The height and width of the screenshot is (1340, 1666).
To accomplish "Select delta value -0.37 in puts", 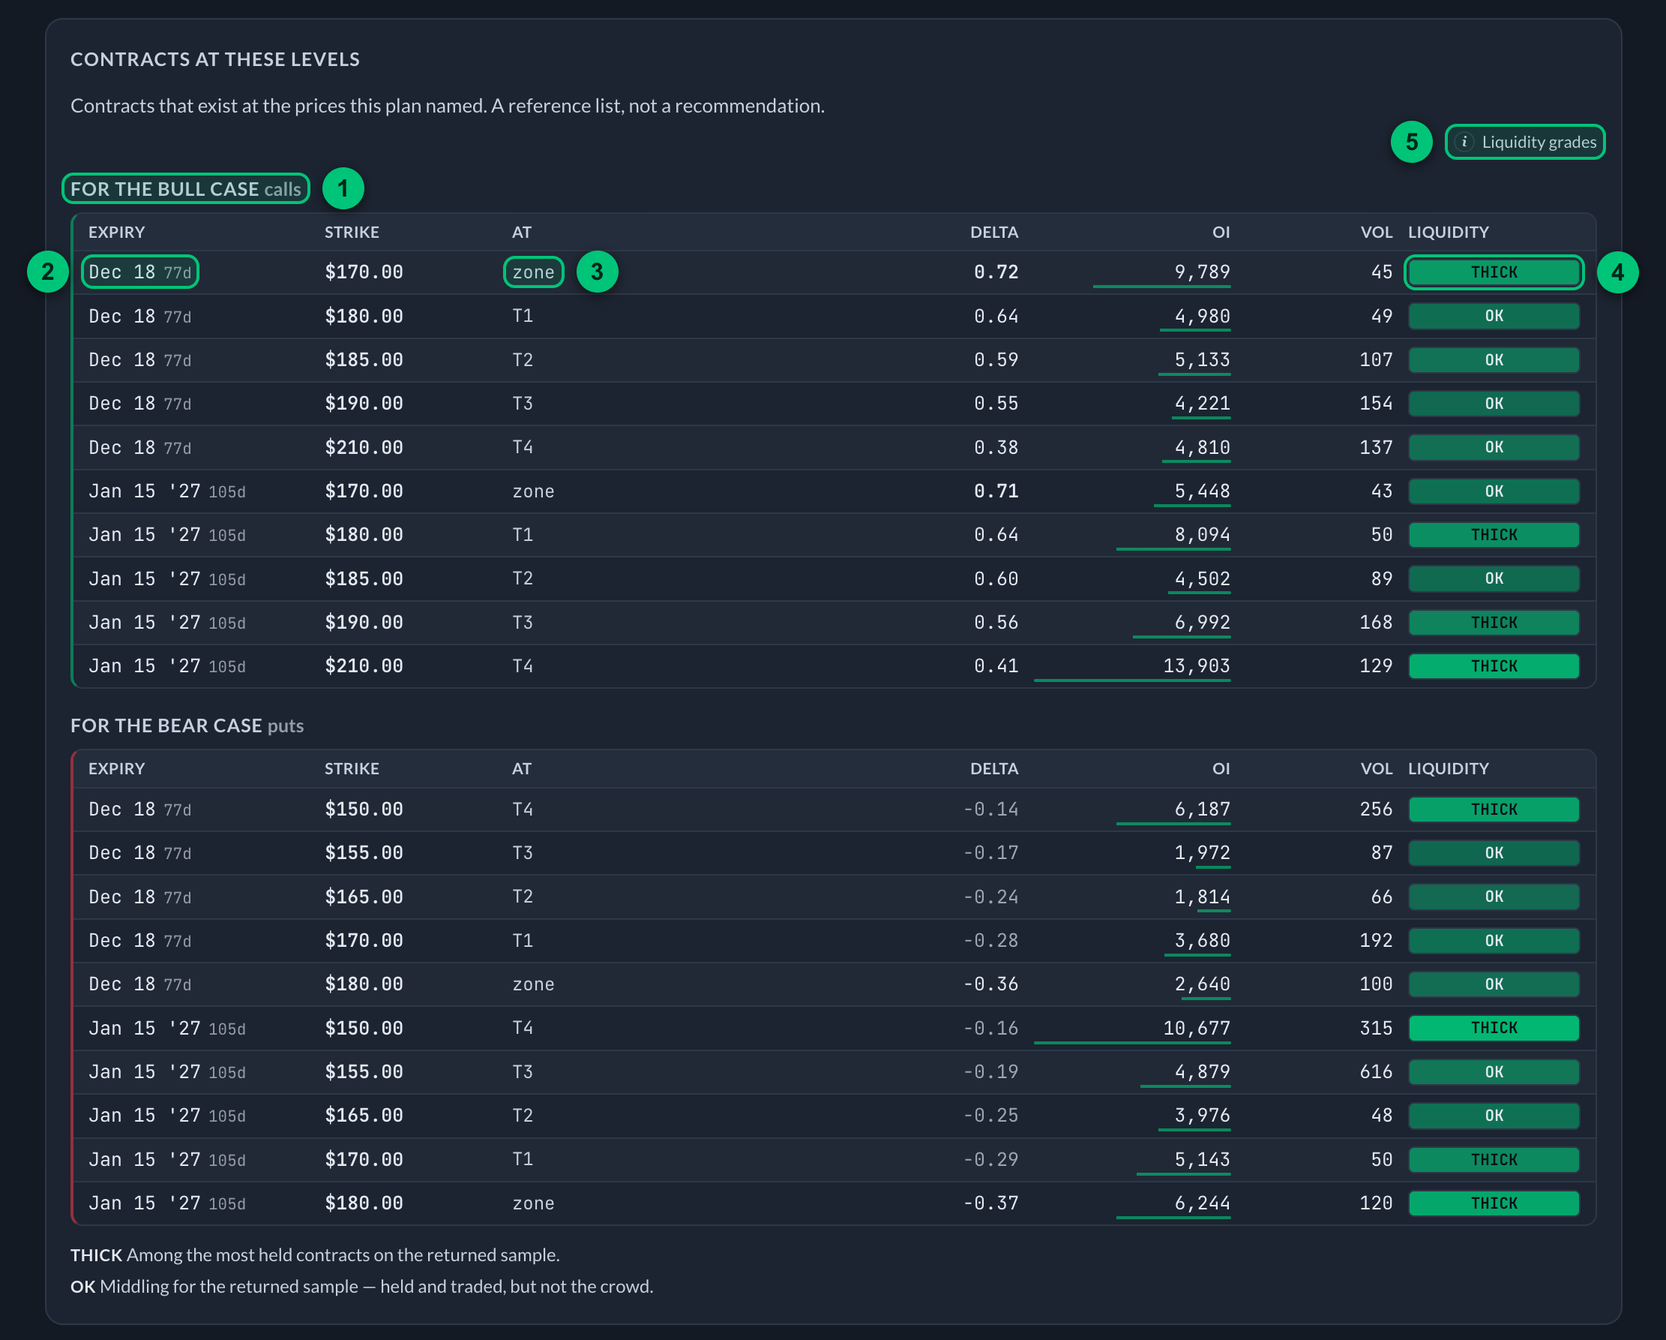I will tap(991, 1204).
